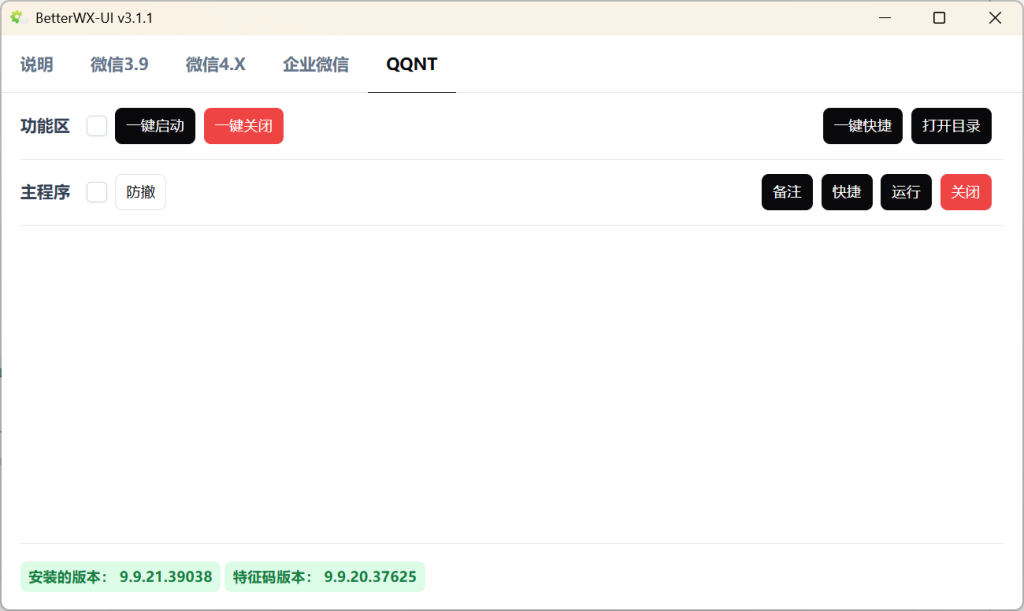Viewport: 1024px width, 611px height.
Task: Toggle the checkbox next to 主程序
Action: pyautogui.click(x=96, y=192)
